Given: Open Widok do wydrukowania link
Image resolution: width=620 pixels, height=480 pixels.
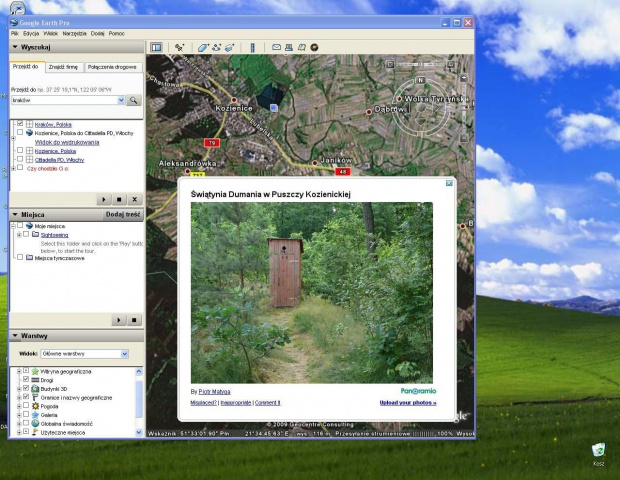Looking at the screenshot, I should coord(67,142).
